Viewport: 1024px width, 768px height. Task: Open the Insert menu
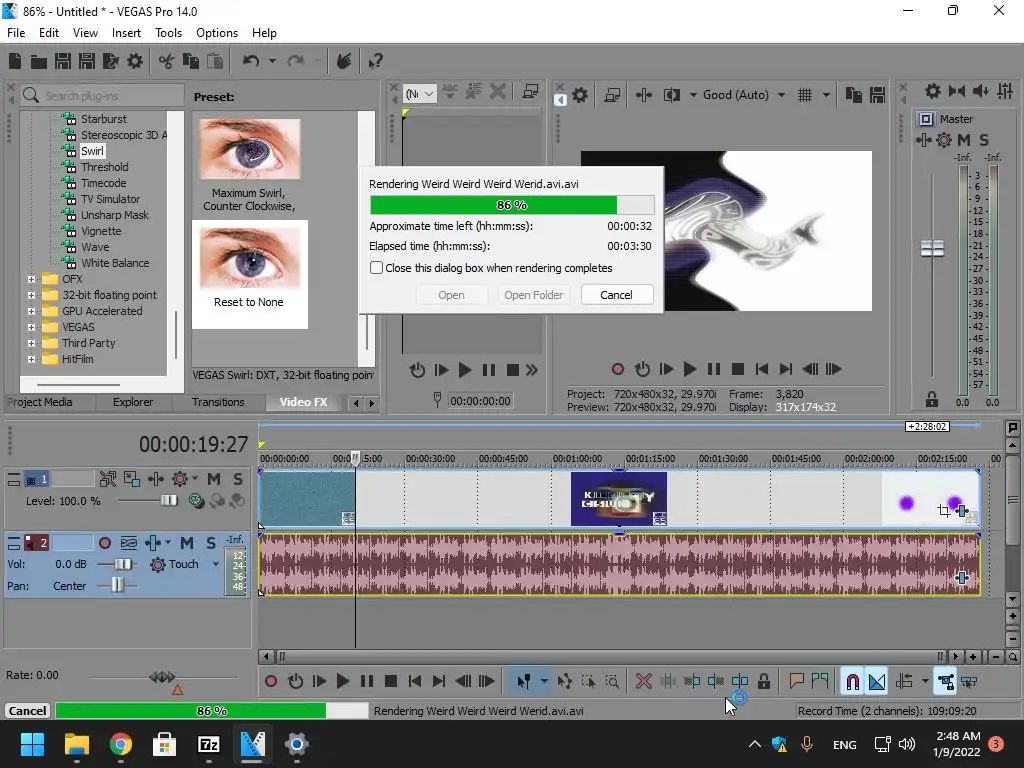pyautogui.click(x=126, y=33)
